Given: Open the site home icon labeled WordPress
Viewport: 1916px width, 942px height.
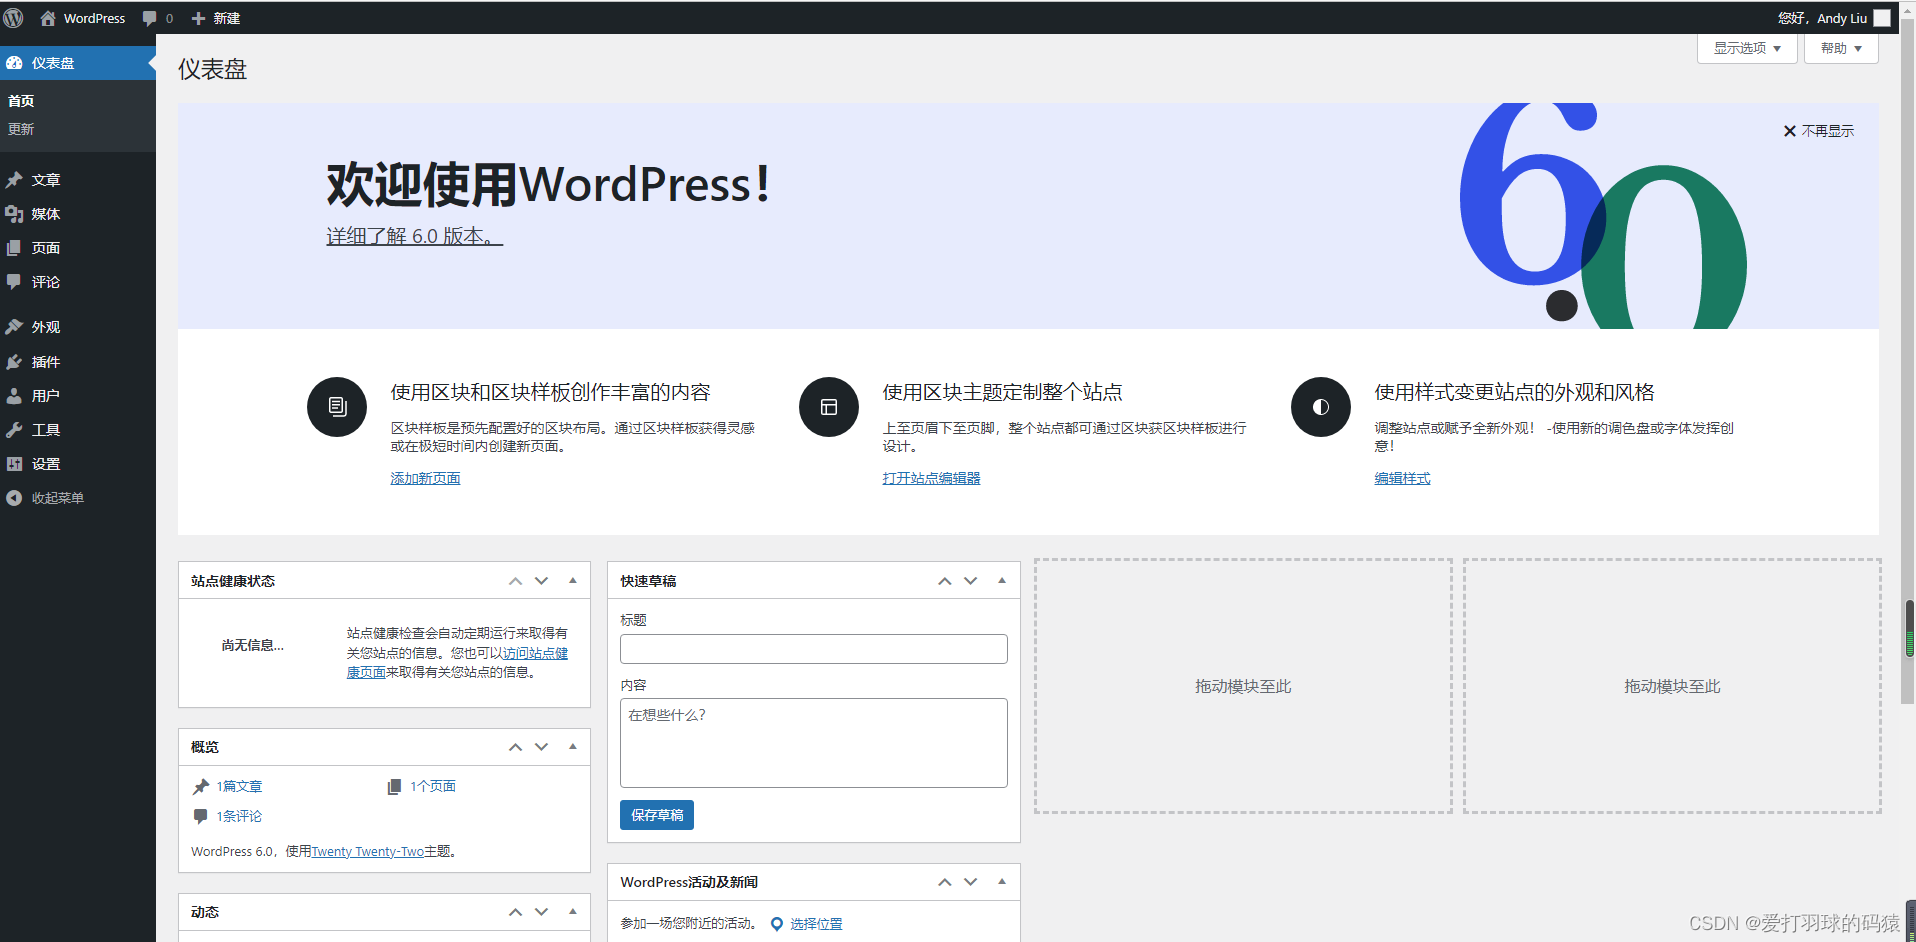Looking at the screenshot, I should point(48,18).
